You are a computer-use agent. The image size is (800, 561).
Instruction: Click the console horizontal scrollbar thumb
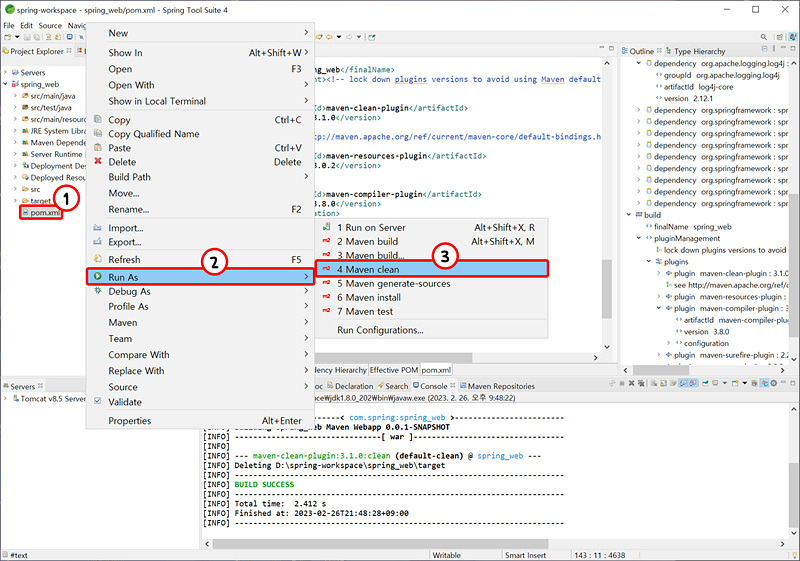click(x=380, y=544)
